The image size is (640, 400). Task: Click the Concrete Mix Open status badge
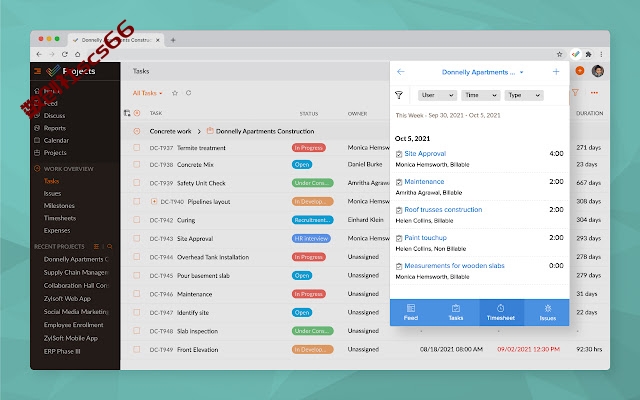point(302,164)
